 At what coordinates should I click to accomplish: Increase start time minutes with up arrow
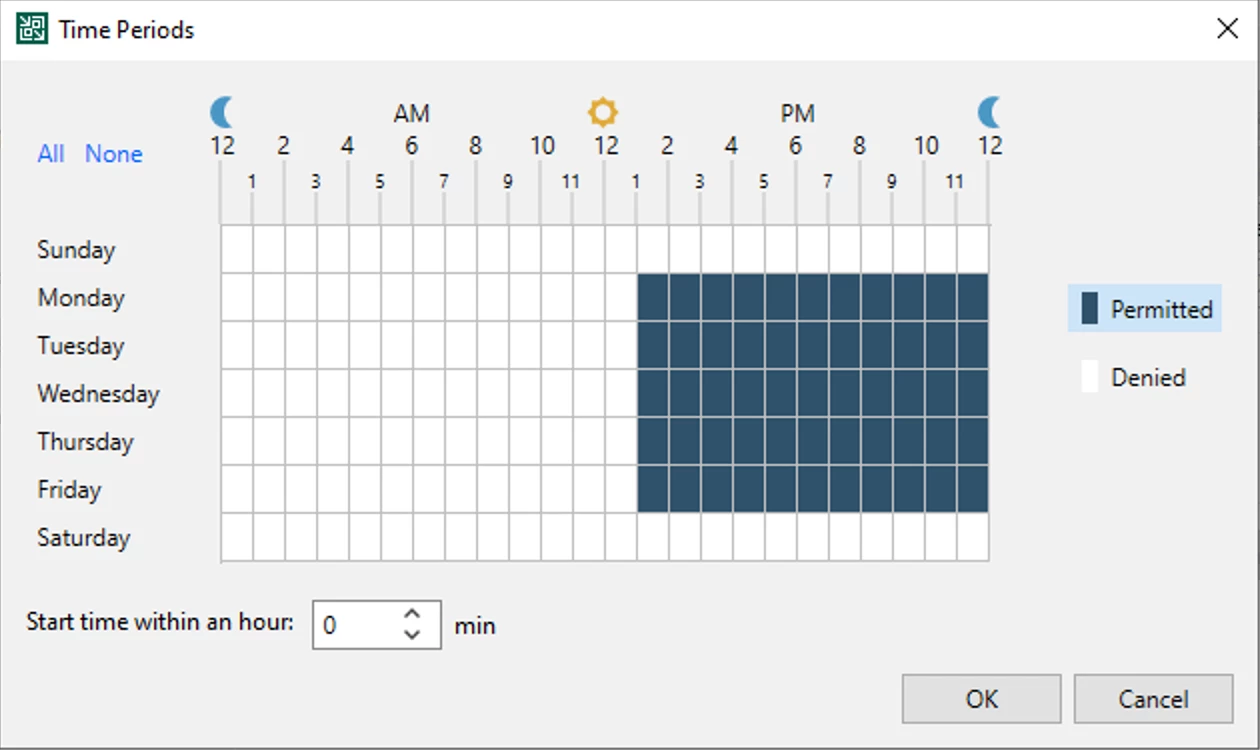(x=412, y=614)
